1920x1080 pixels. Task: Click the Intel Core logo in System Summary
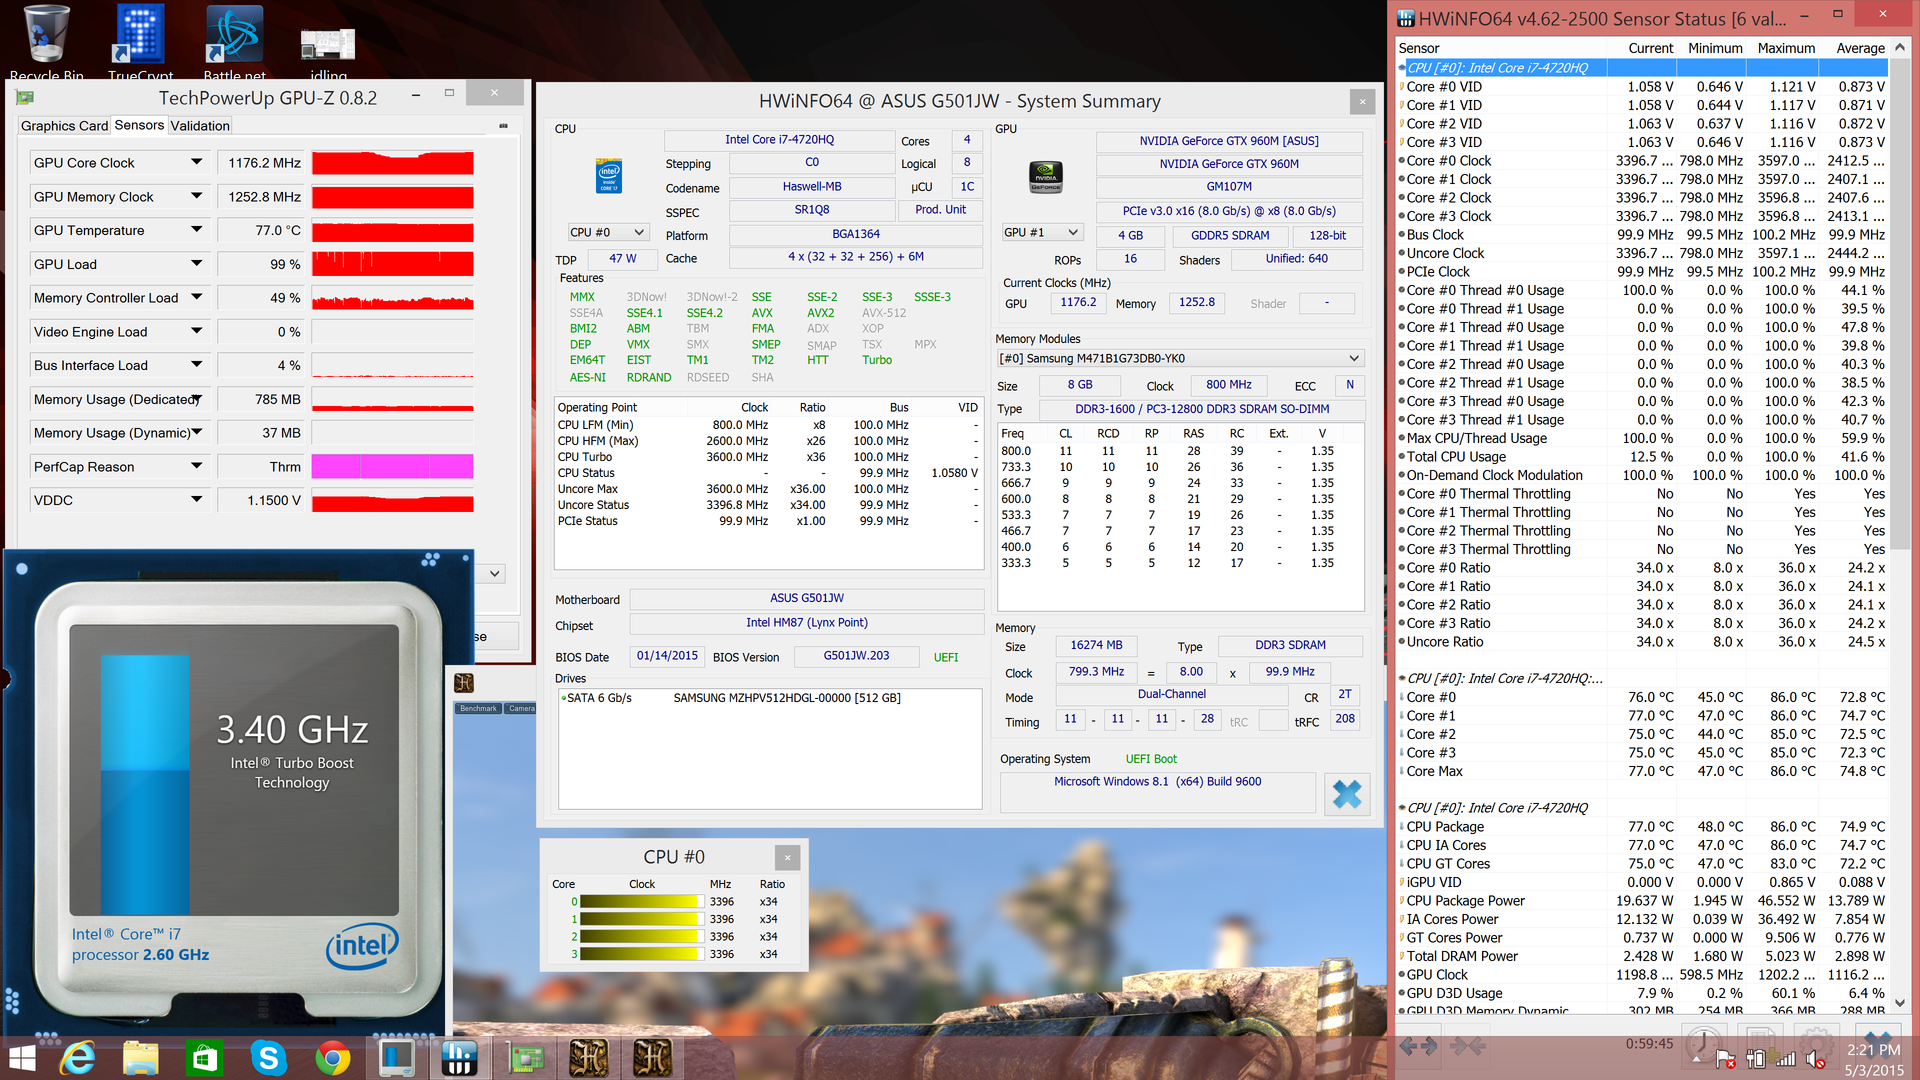(x=609, y=175)
